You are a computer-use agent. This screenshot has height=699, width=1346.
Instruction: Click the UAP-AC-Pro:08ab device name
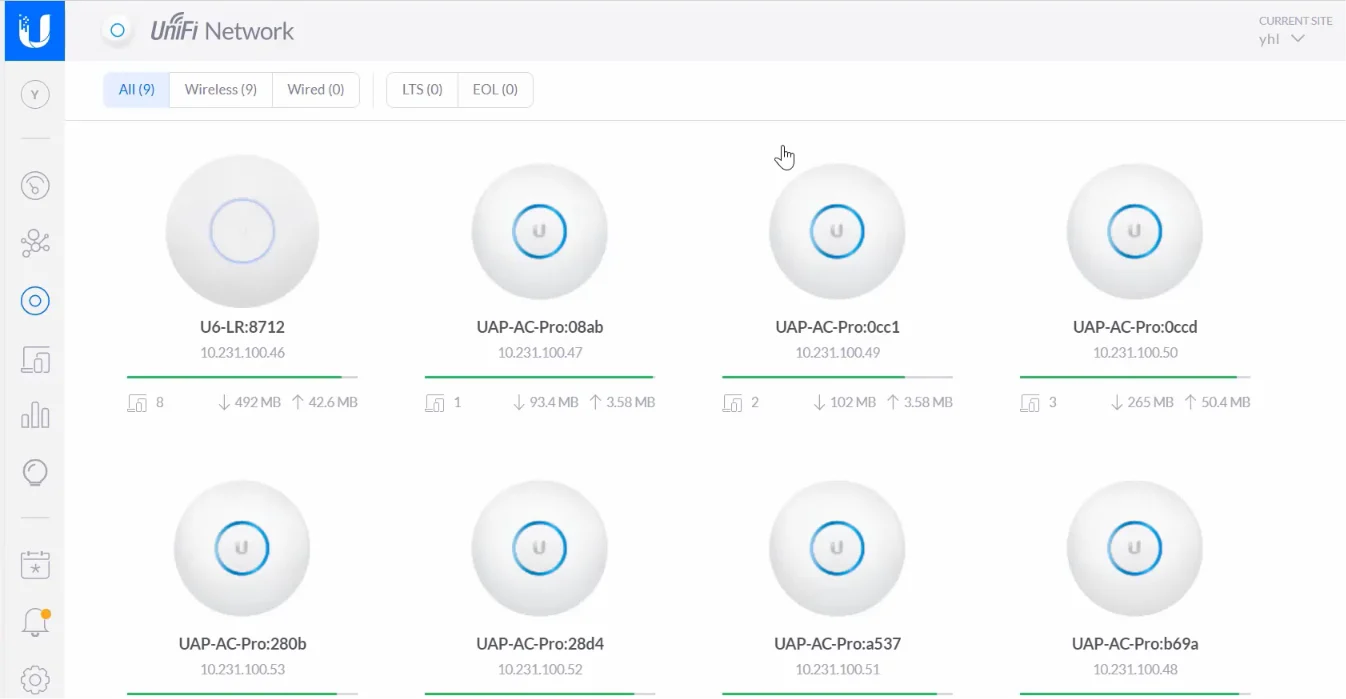[540, 327]
